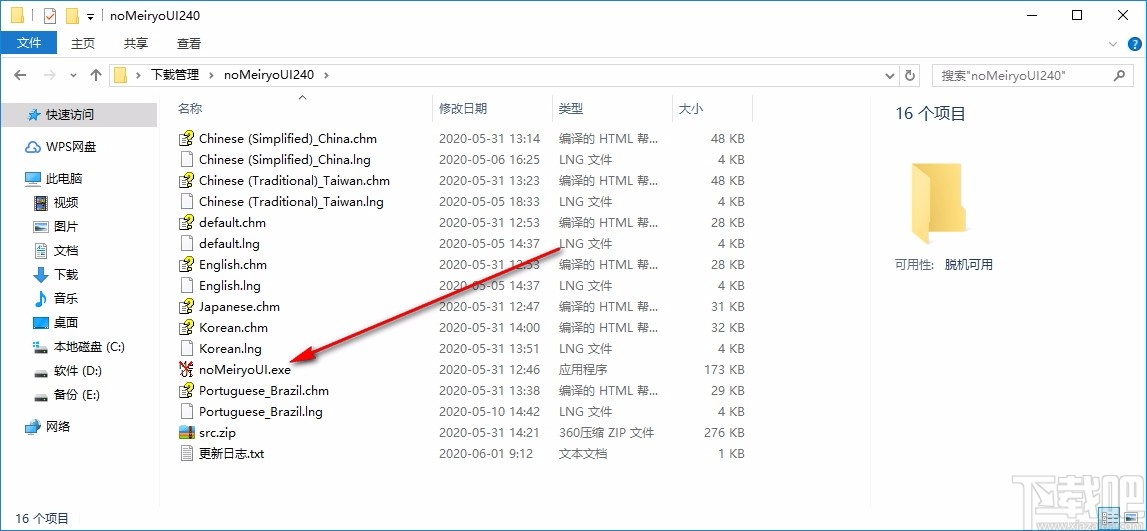1147x531 pixels.
Task: Select Chinese (Traditional)_Taiwan.chm file name
Action: pyautogui.click(x=294, y=180)
